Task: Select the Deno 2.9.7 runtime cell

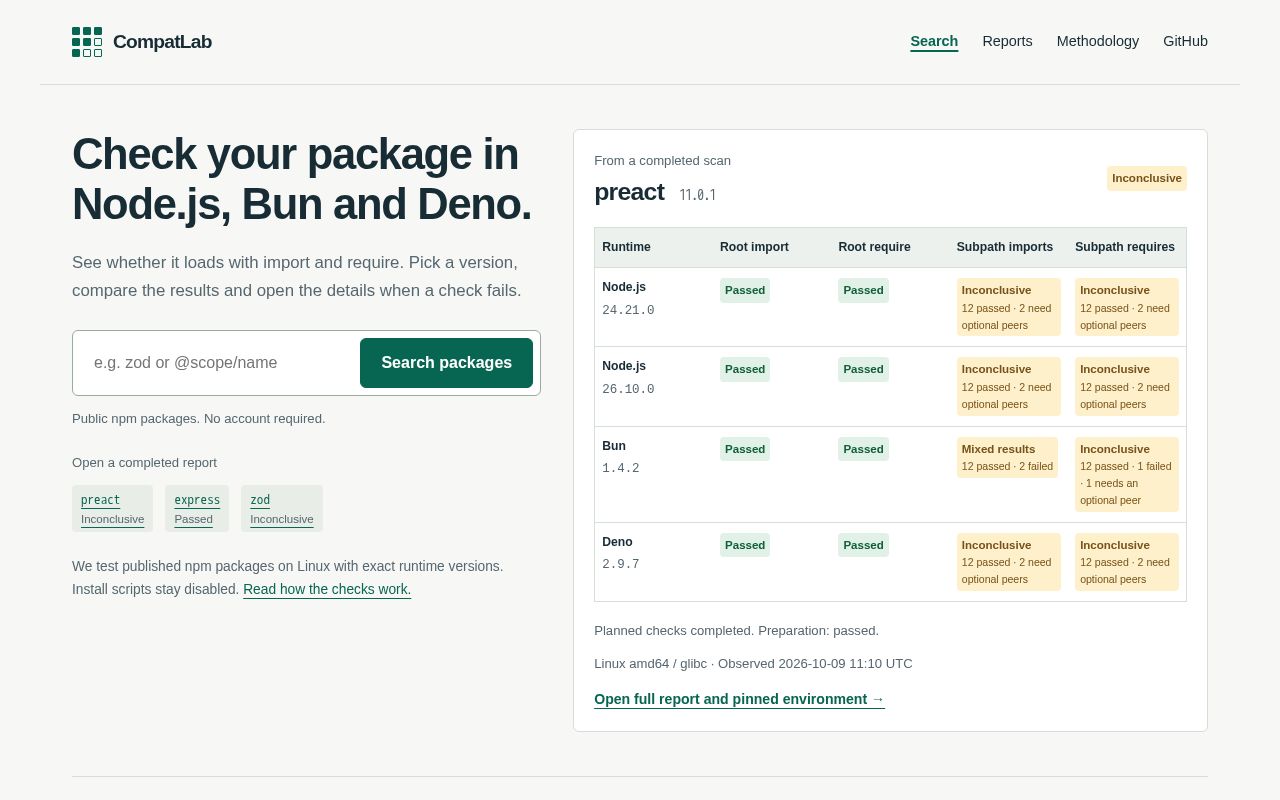Action: coord(653,562)
